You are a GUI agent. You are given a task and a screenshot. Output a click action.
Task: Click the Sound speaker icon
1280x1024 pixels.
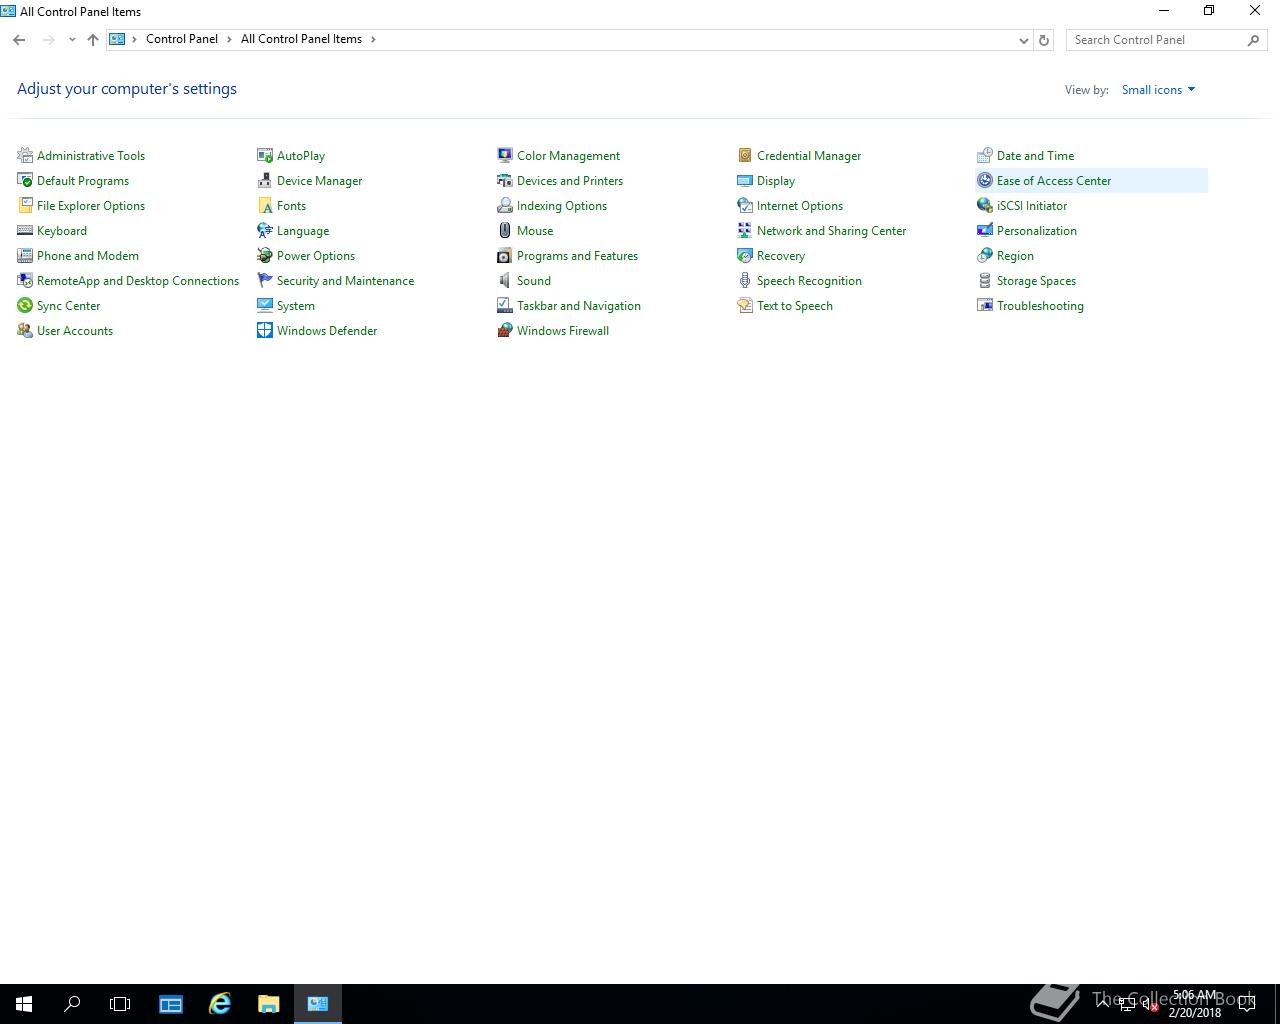click(x=505, y=280)
